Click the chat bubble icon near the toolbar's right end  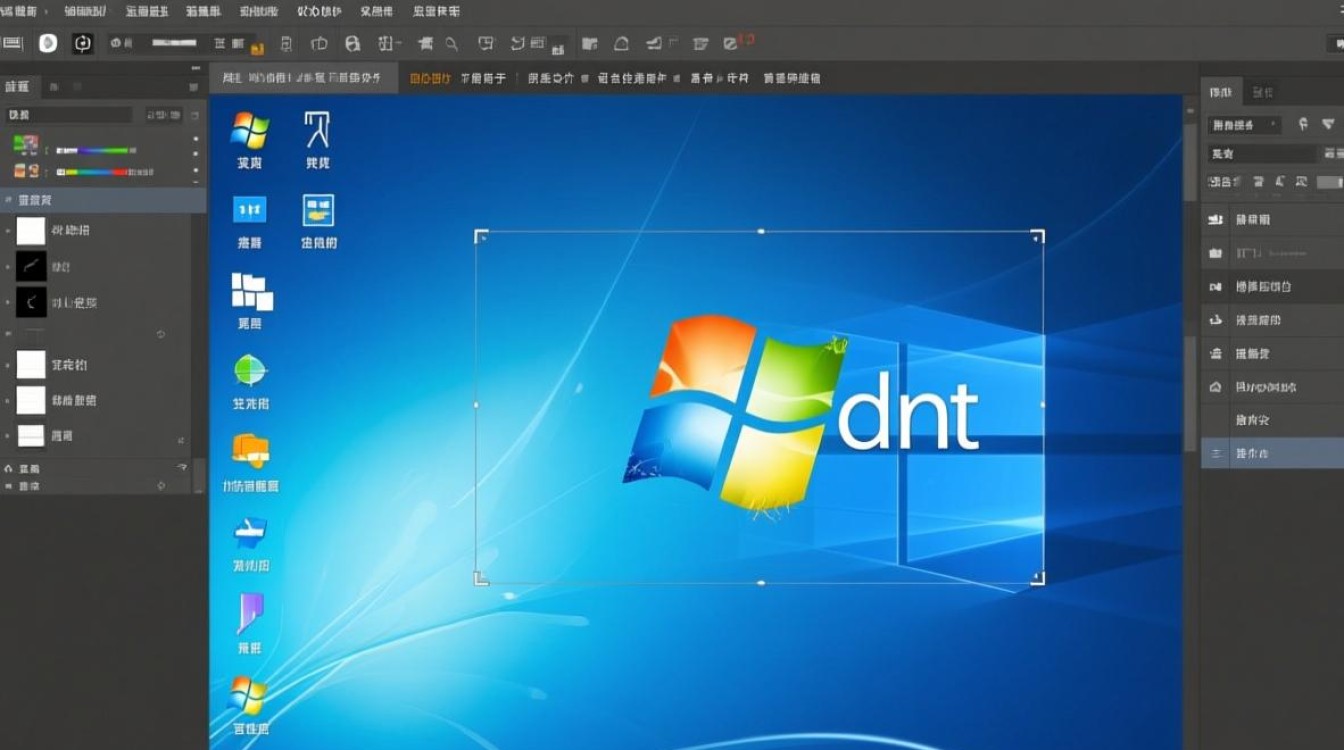point(487,44)
